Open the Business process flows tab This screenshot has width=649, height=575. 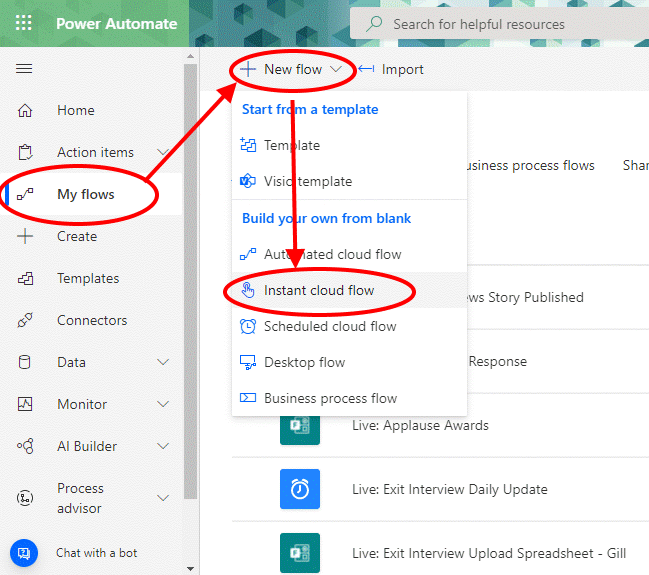coord(531,166)
